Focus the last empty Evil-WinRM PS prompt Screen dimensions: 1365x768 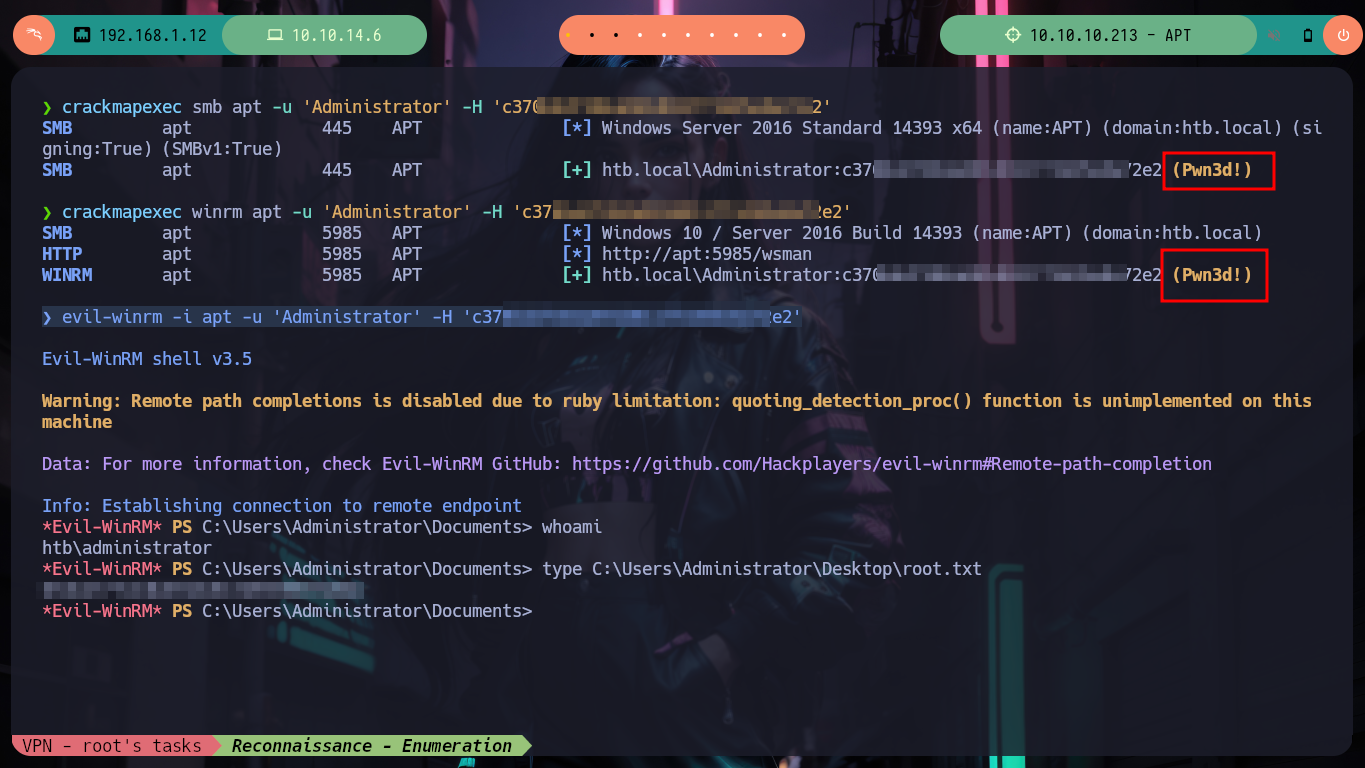(287, 611)
